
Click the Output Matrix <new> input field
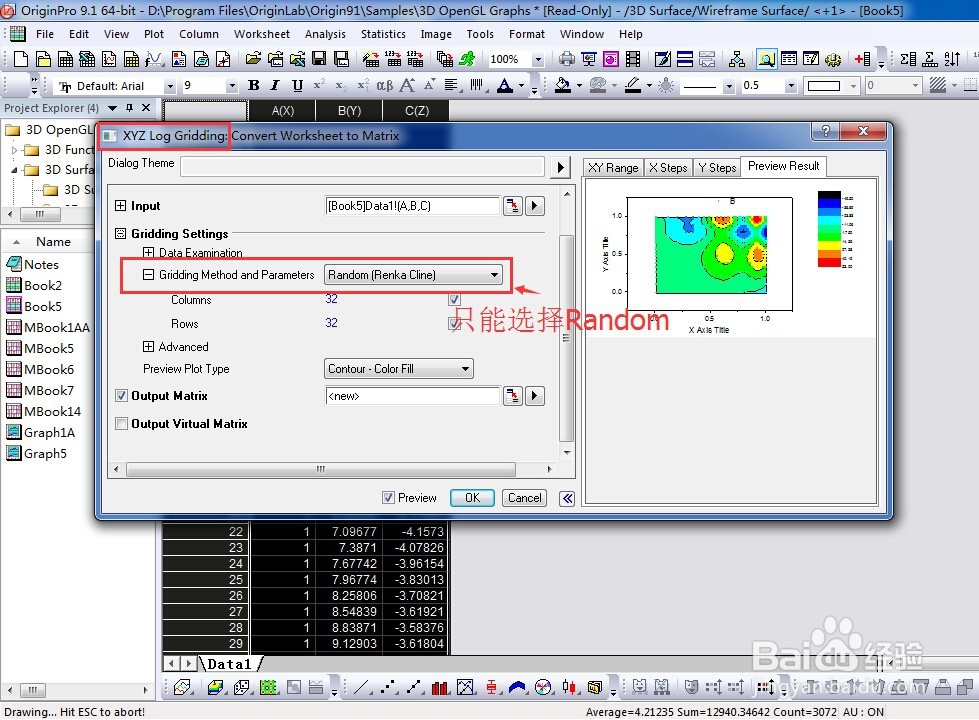(413, 396)
